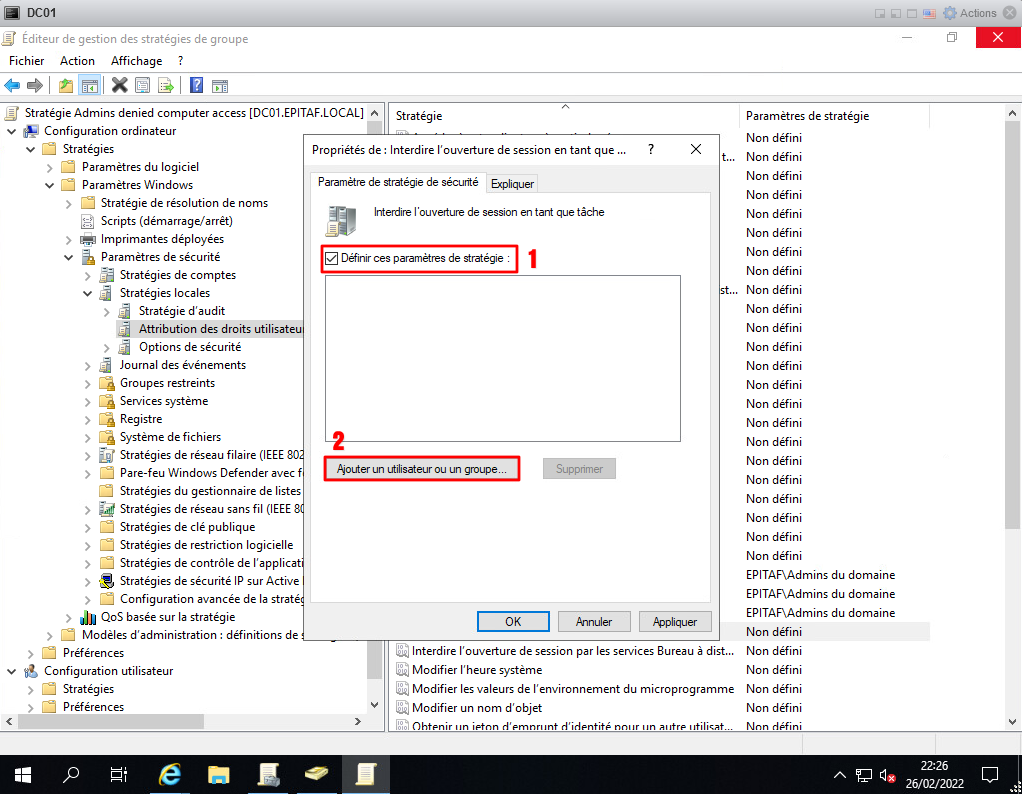
Task: Open the Affichage menu
Action: tap(136, 61)
